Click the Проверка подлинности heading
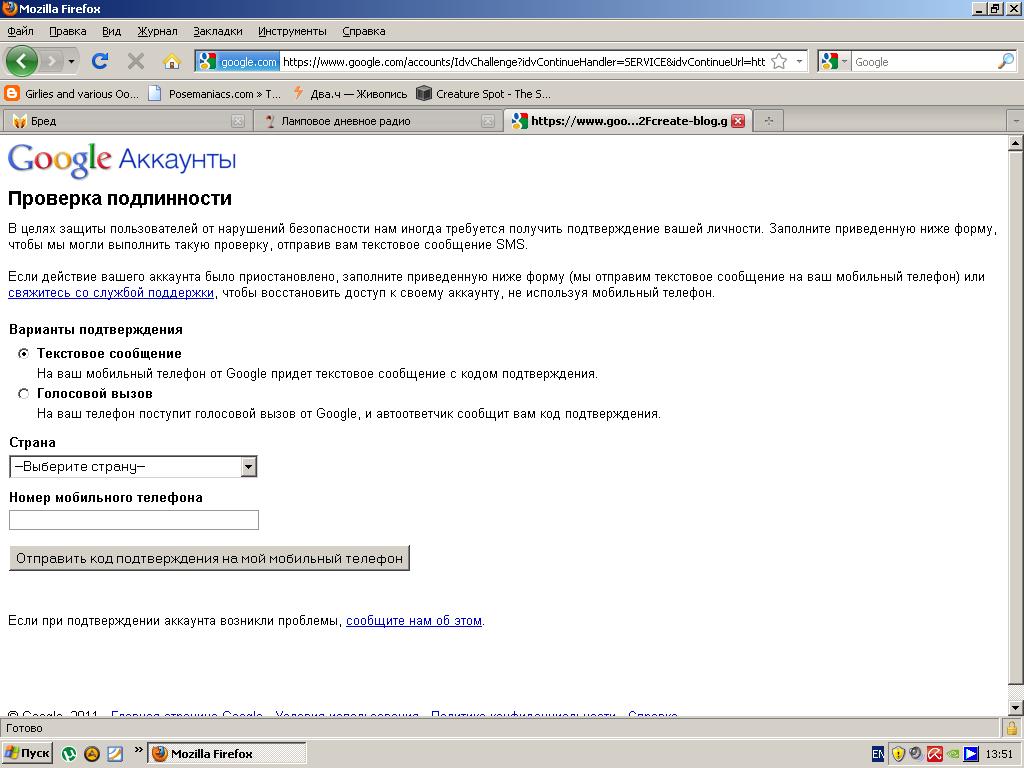This screenshot has height=768, width=1024. [x=120, y=198]
